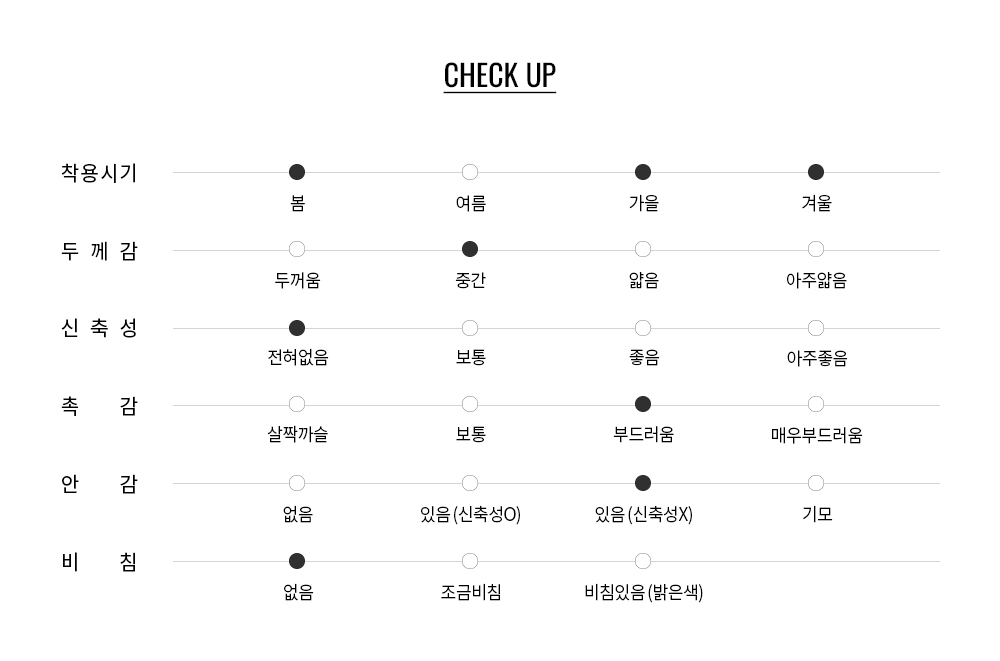Screen dimensions: 1000x661
Task: Click the 가을 filled dot
Action: pyautogui.click(x=643, y=172)
